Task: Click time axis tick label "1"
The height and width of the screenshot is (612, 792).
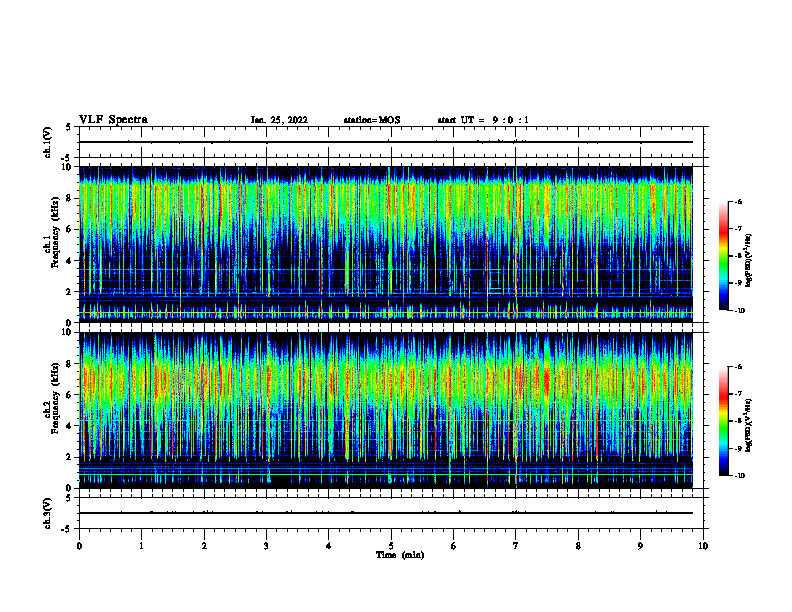Action: (141, 546)
